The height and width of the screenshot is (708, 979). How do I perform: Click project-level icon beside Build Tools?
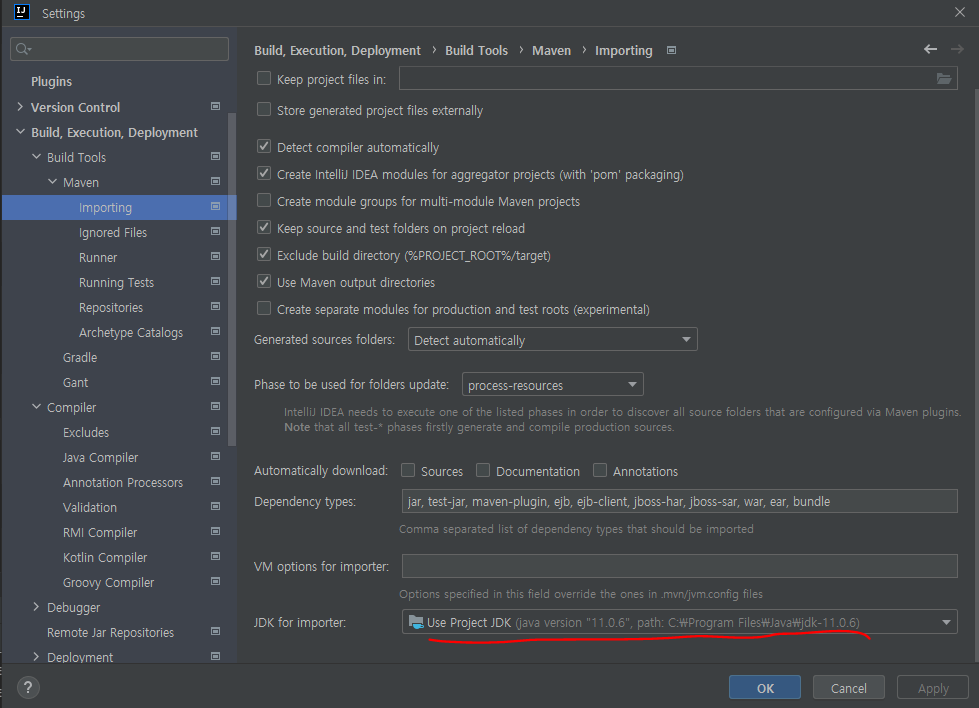pos(215,156)
